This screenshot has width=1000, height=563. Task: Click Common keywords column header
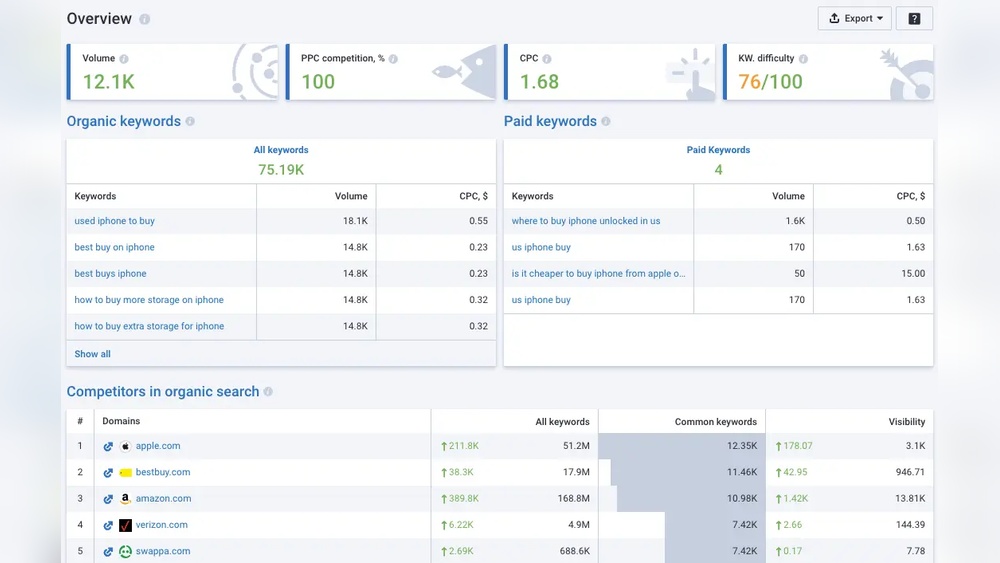716,421
